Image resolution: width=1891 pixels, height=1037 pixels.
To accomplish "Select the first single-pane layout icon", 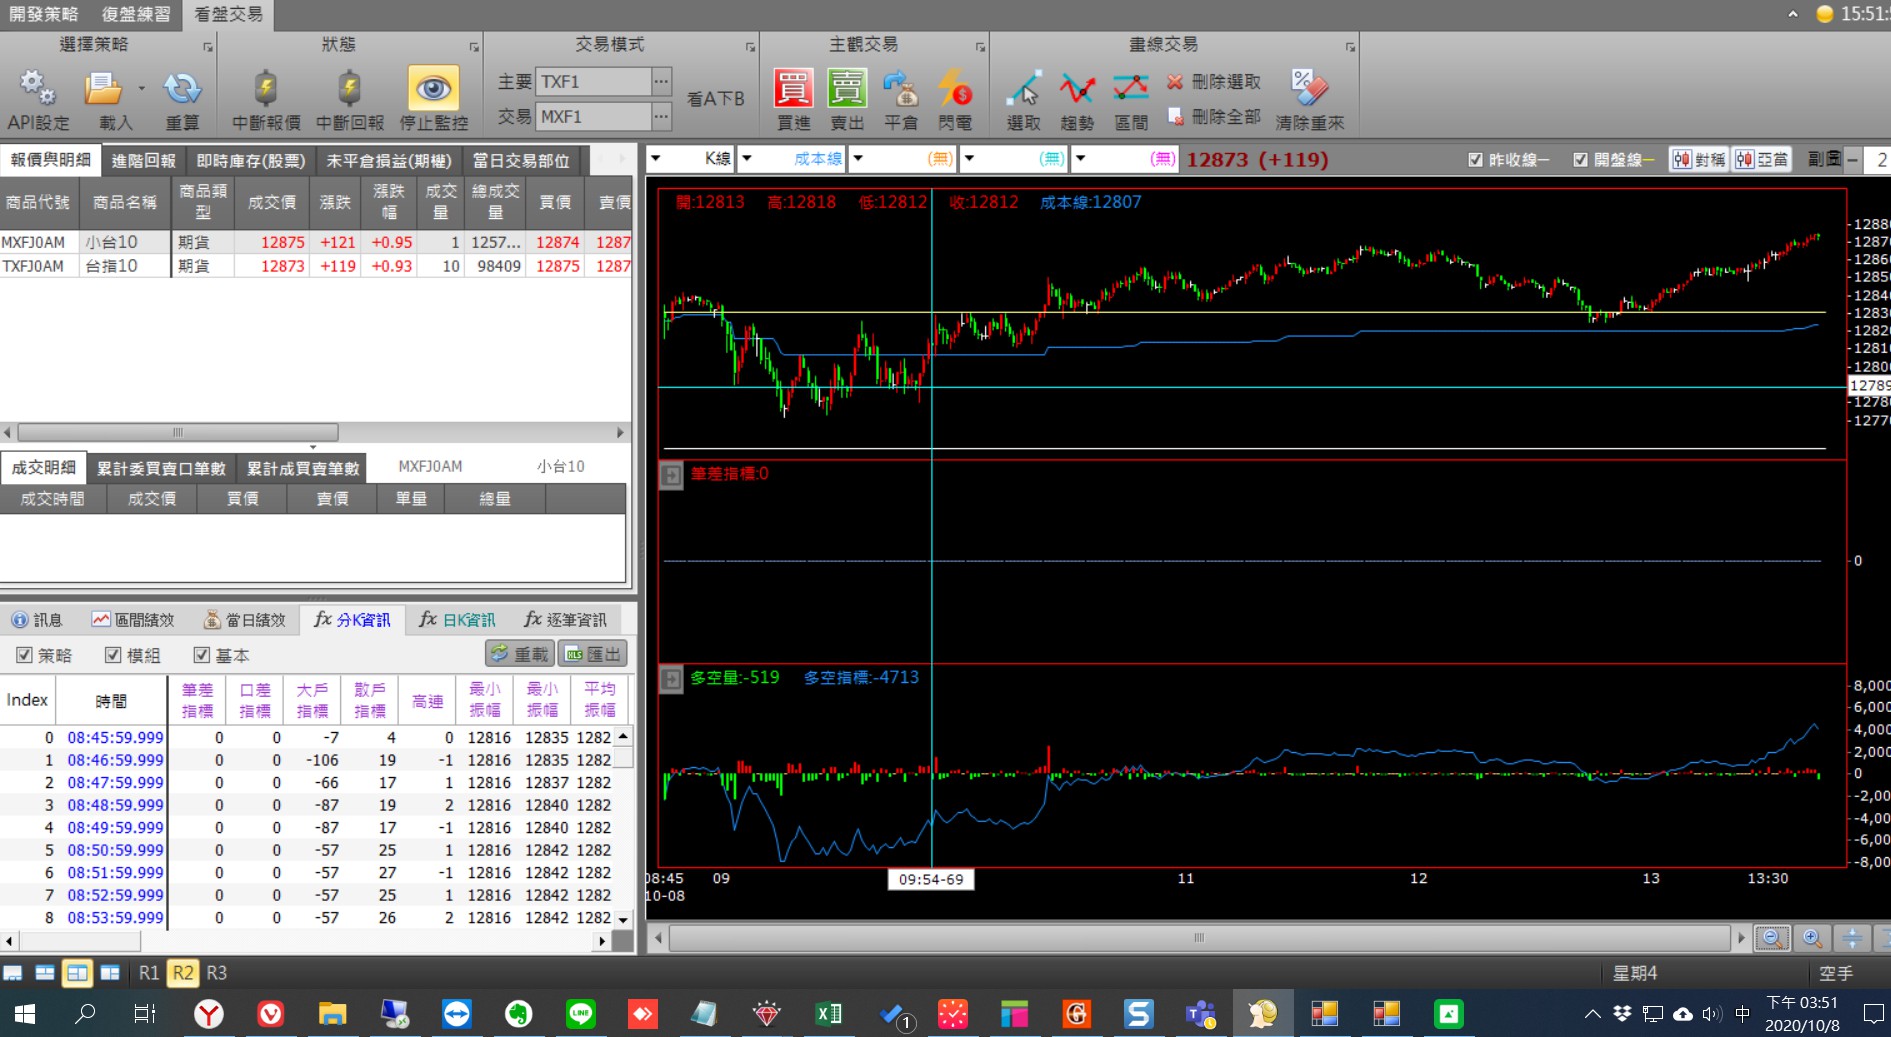I will click(x=13, y=973).
